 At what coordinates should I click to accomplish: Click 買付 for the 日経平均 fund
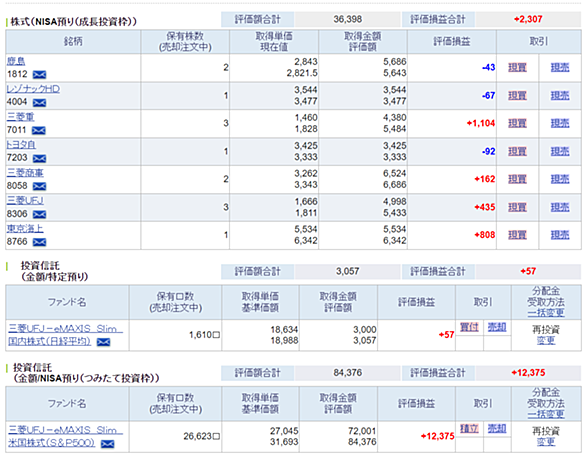pyautogui.click(x=469, y=327)
